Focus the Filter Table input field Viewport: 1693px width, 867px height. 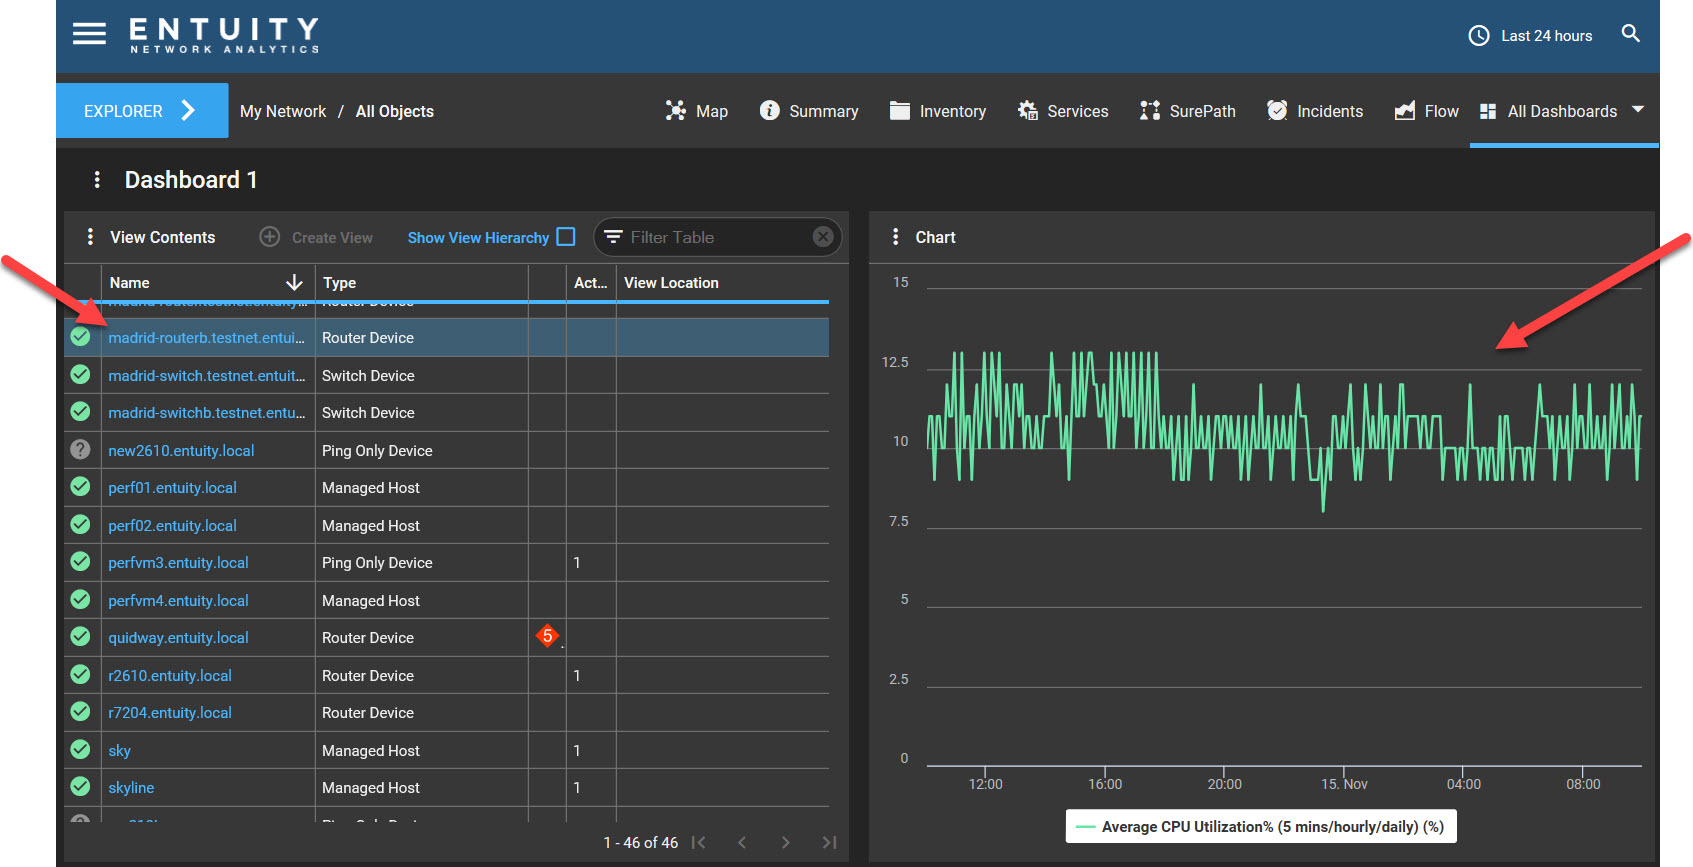click(715, 237)
